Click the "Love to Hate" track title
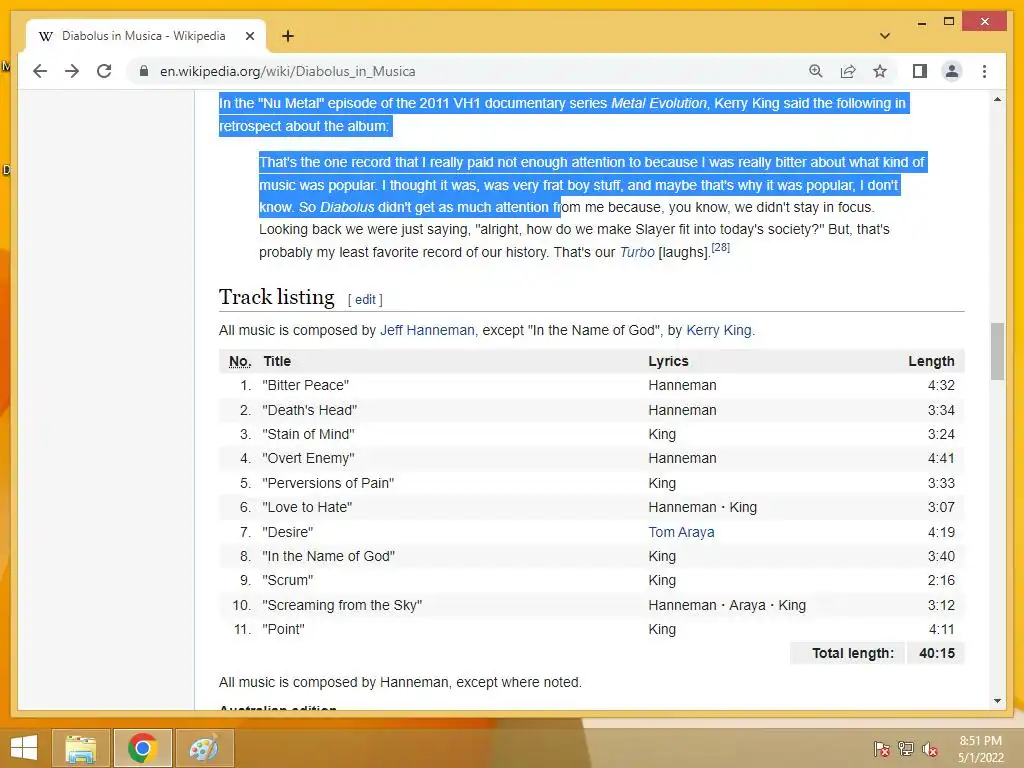1024x768 pixels. (307, 507)
